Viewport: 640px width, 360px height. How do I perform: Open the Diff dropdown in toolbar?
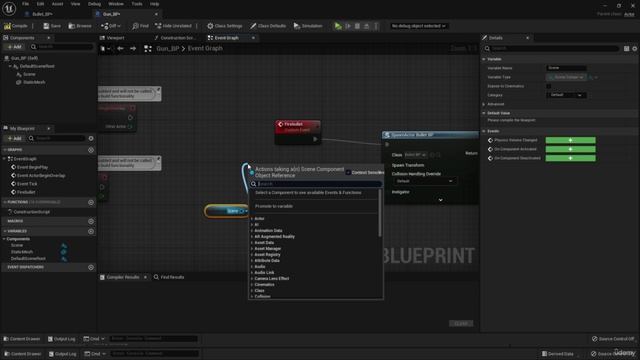click(x=111, y=26)
